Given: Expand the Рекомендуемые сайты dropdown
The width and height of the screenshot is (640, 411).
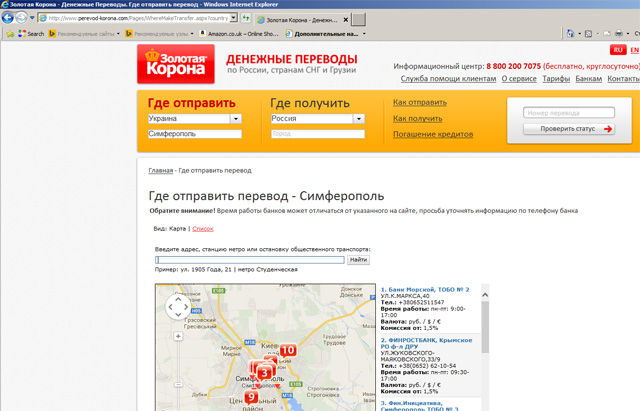Looking at the screenshot, I should pyautogui.click(x=118, y=34).
